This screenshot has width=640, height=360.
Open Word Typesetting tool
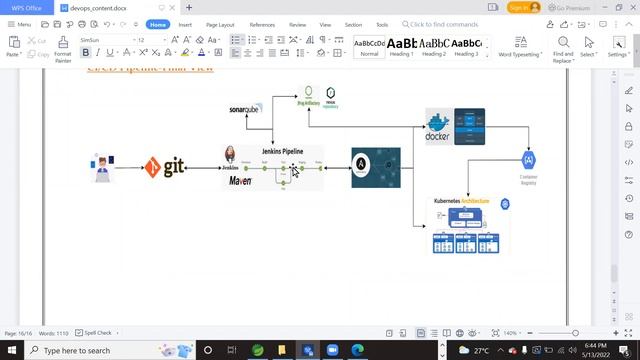pyautogui.click(x=520, y=46)
